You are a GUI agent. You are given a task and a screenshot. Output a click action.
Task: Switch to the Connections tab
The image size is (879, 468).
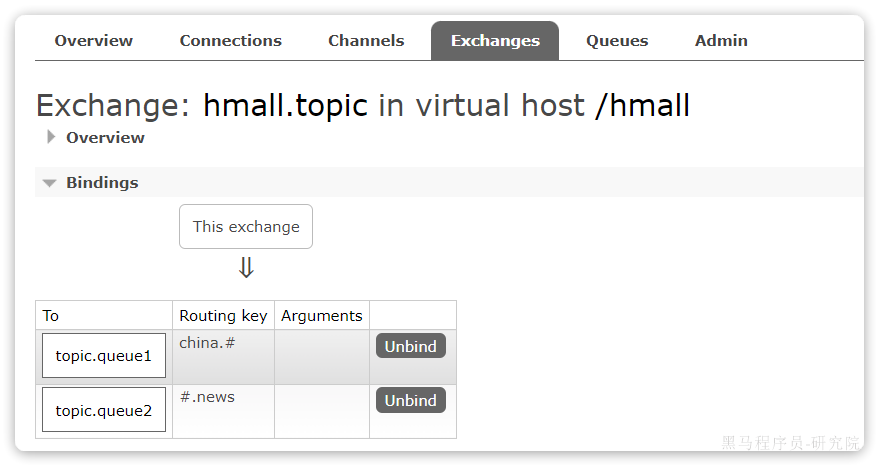pos(230,41)
